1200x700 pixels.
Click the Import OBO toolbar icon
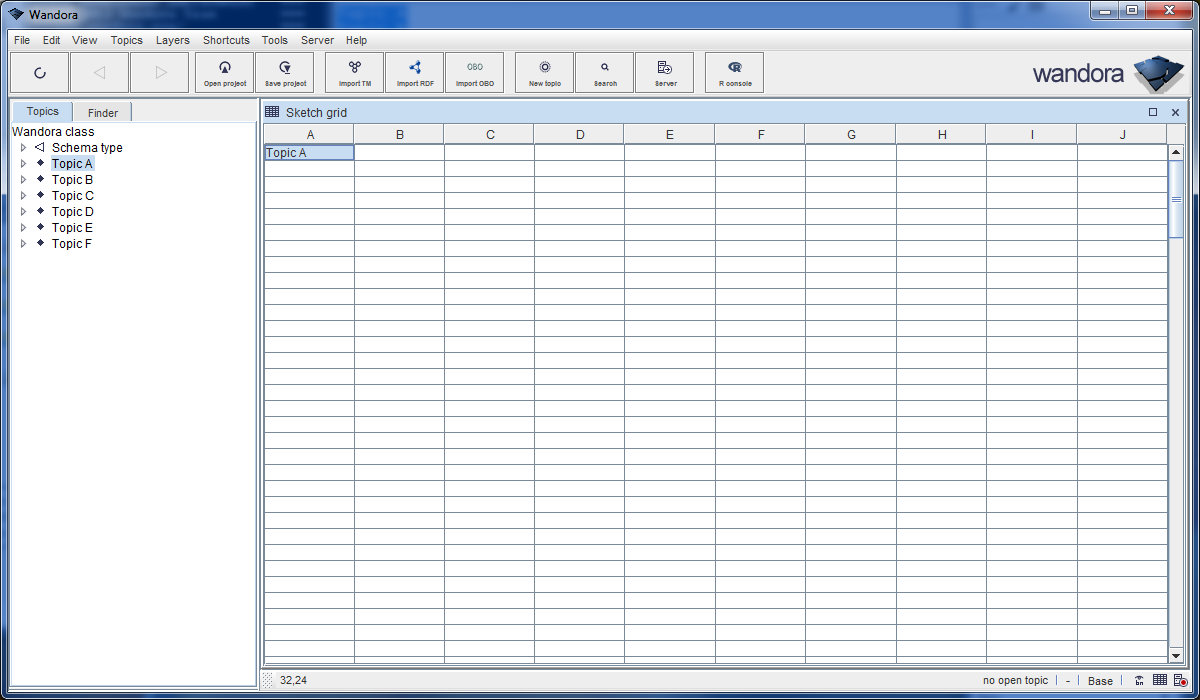click(475, 72)
